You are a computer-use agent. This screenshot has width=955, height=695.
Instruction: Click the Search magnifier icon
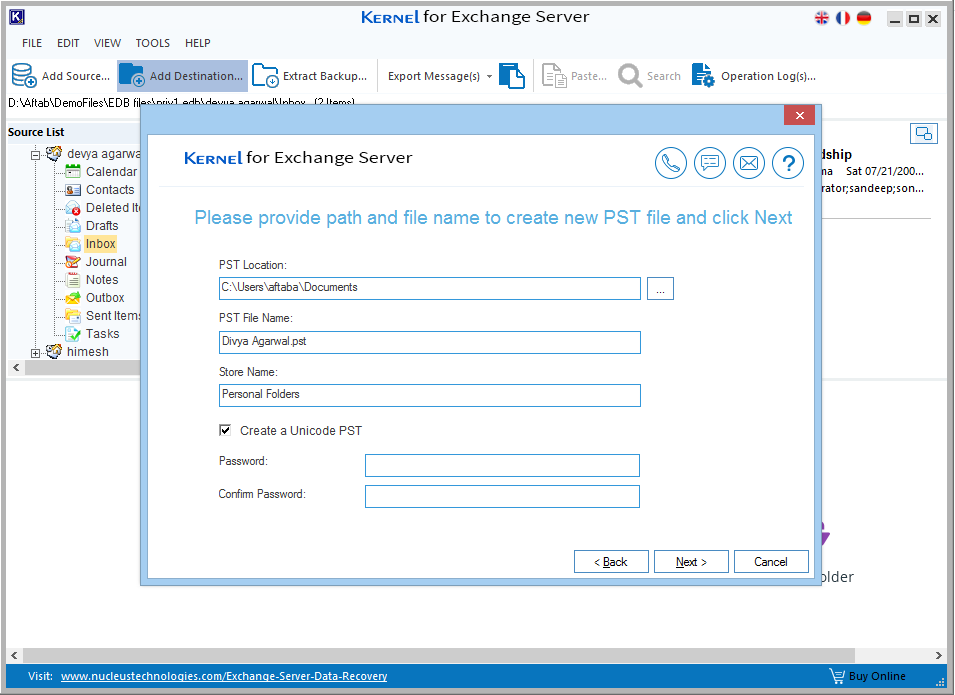pos(630,76)
